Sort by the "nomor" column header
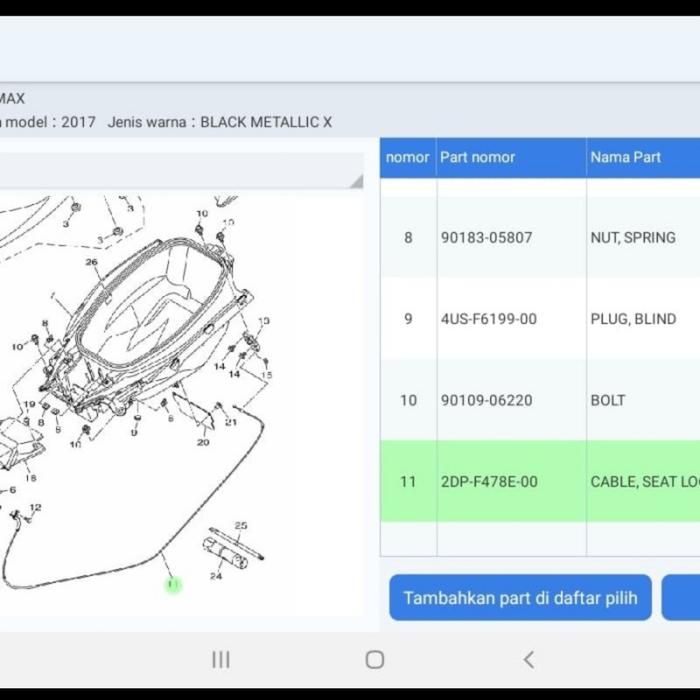Screen dimensions: 700x700 [x=407, y=157]
